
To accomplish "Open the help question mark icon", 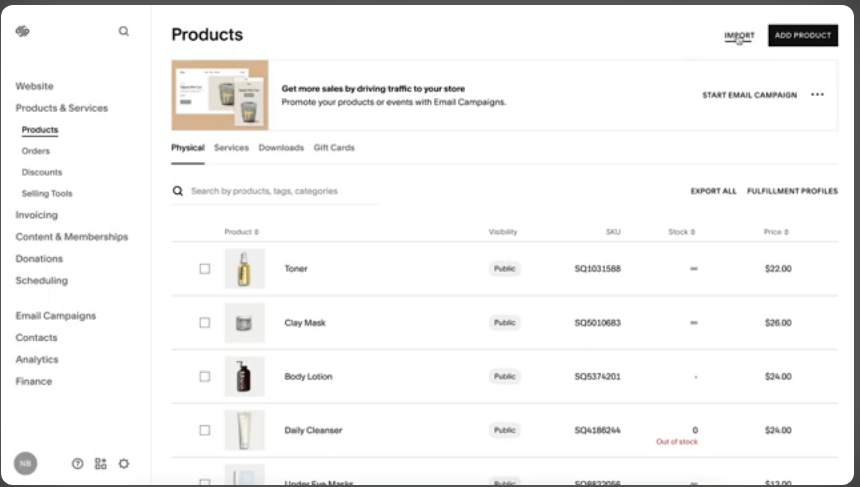I will [x=78, y=463].
